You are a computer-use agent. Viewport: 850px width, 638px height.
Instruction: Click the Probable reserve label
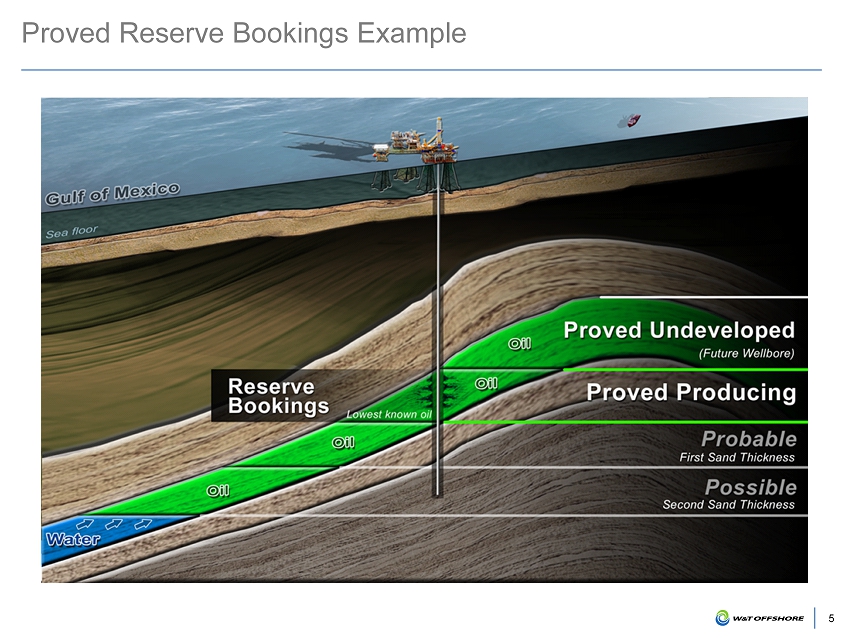tap(749, 439)
